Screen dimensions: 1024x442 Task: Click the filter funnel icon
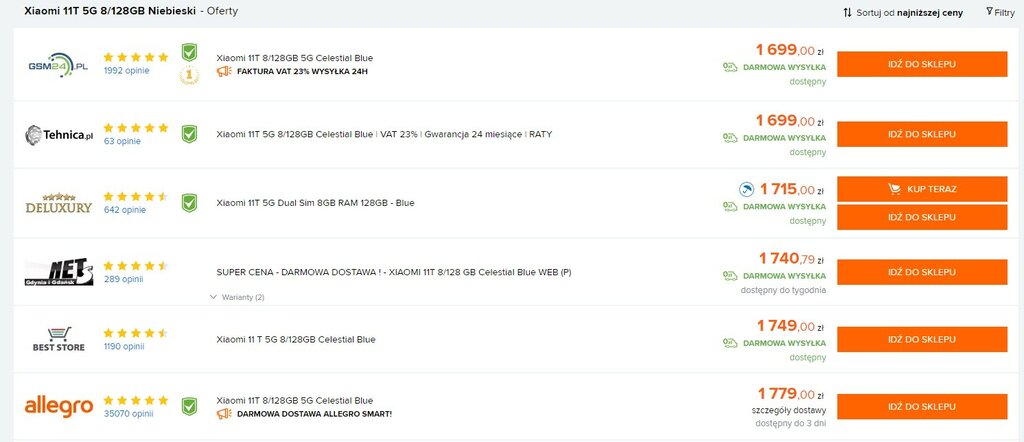[x=989, y=11]
